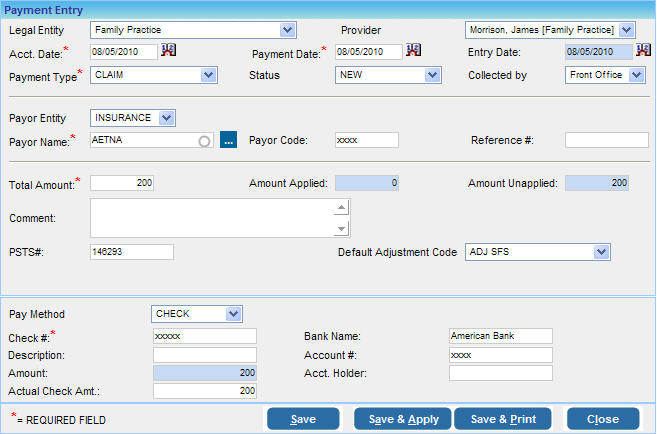Open the Payment Date calendar picker
Screen dimensions: 657x434
[x=413, y=50]
